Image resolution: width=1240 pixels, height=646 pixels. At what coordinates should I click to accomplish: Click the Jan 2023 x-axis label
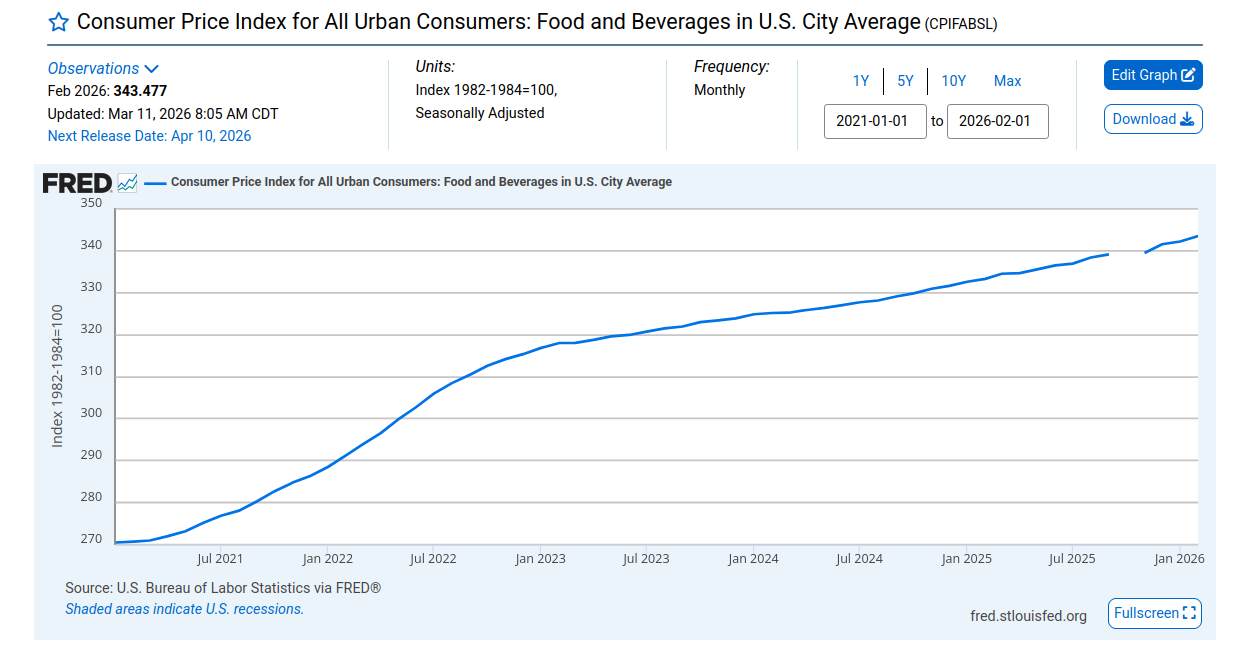click(x=540, y=559)
